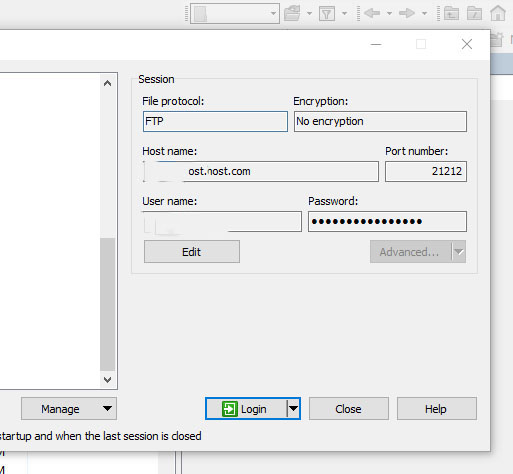The height and width of the screenshot is (474, 513).
Task: Expand the Manage dropdown arrow
Action: tap(107, 408)
